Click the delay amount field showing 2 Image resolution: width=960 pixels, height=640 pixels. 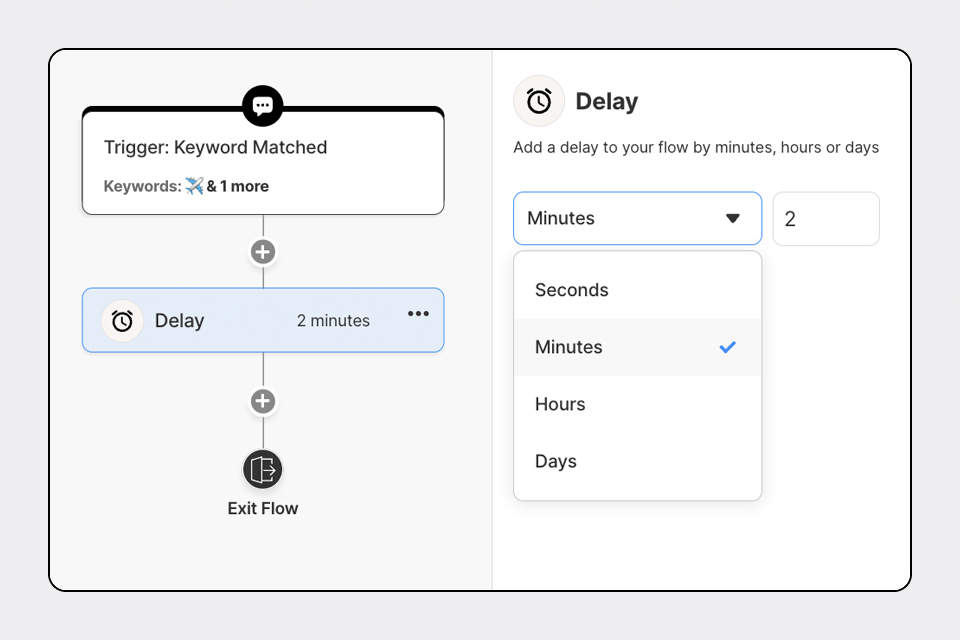(x=826, y=219)
